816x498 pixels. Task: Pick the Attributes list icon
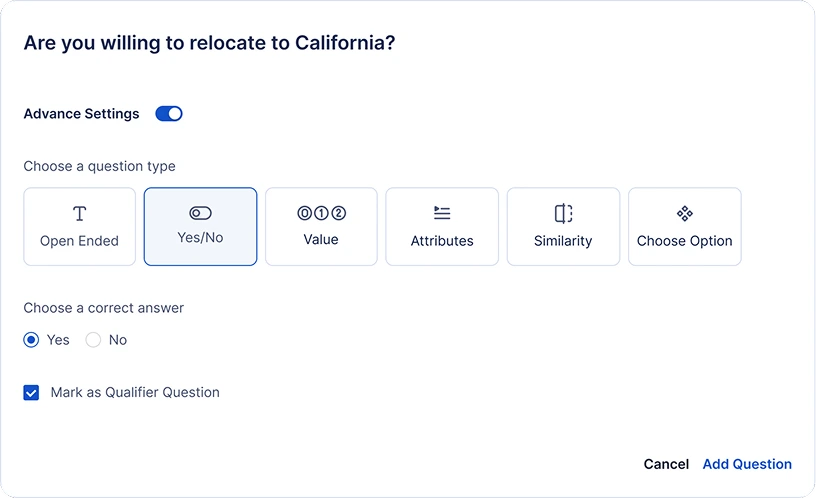(x=442, y=213)
